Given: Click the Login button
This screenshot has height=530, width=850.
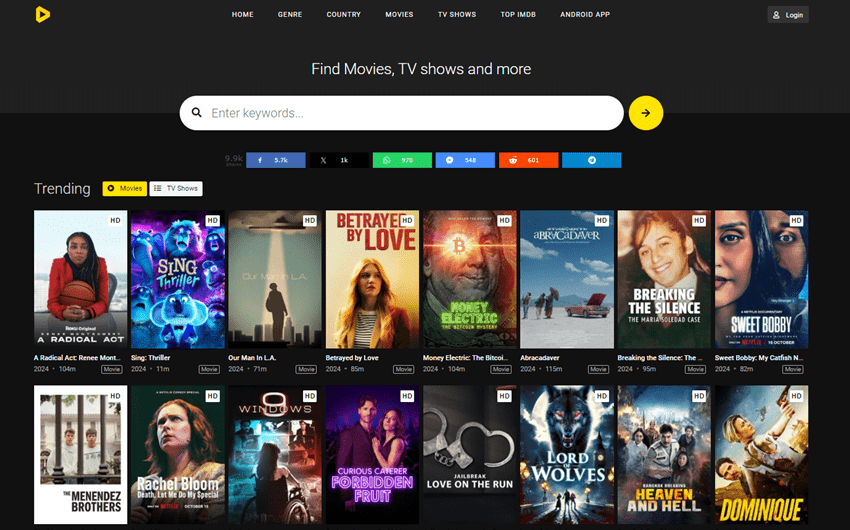Looking at the screenshot, I should tap(788, 15).
